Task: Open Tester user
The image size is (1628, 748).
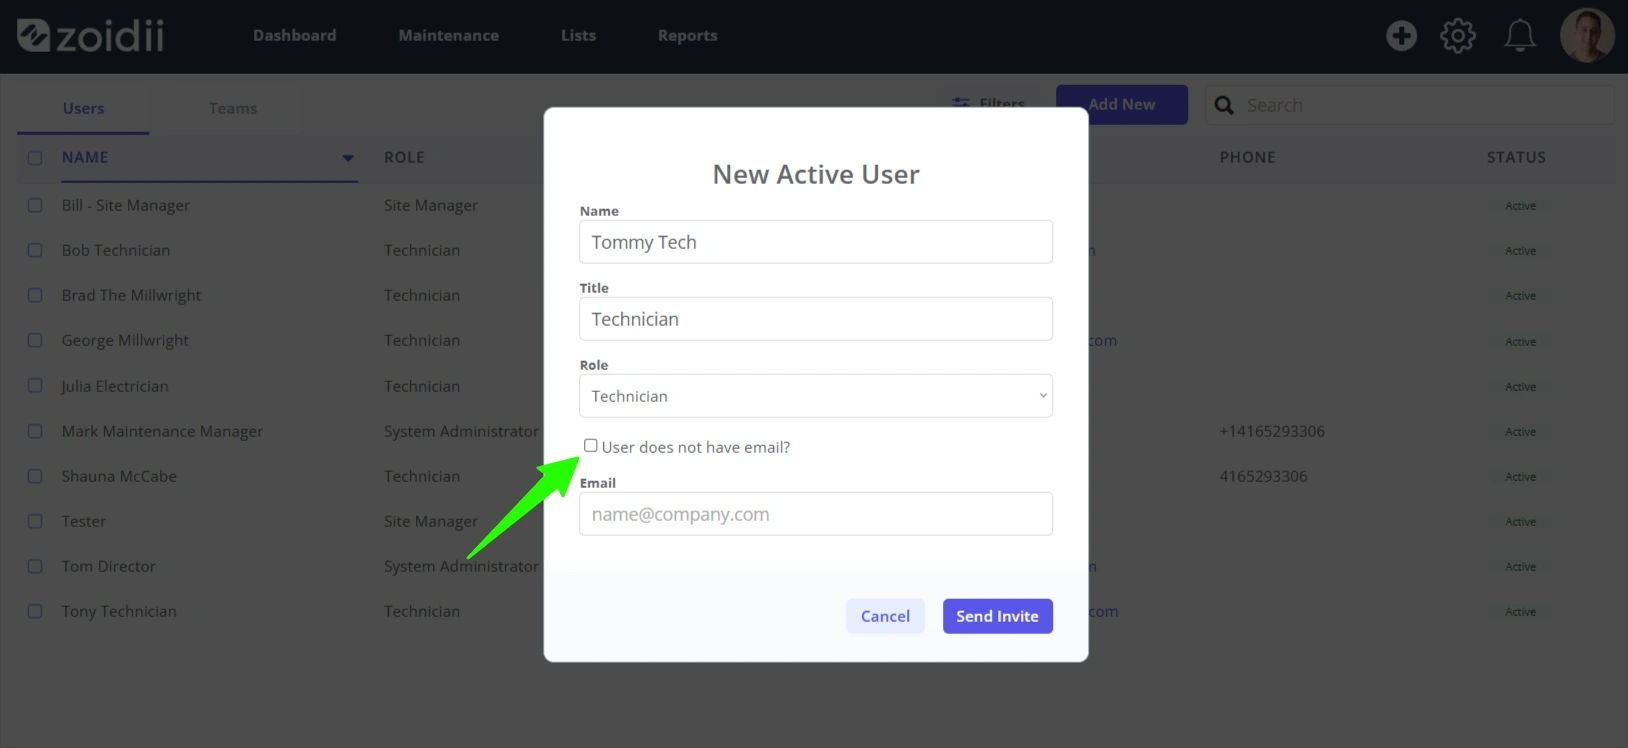Action: pyautogui.click(x=84, y=521)
